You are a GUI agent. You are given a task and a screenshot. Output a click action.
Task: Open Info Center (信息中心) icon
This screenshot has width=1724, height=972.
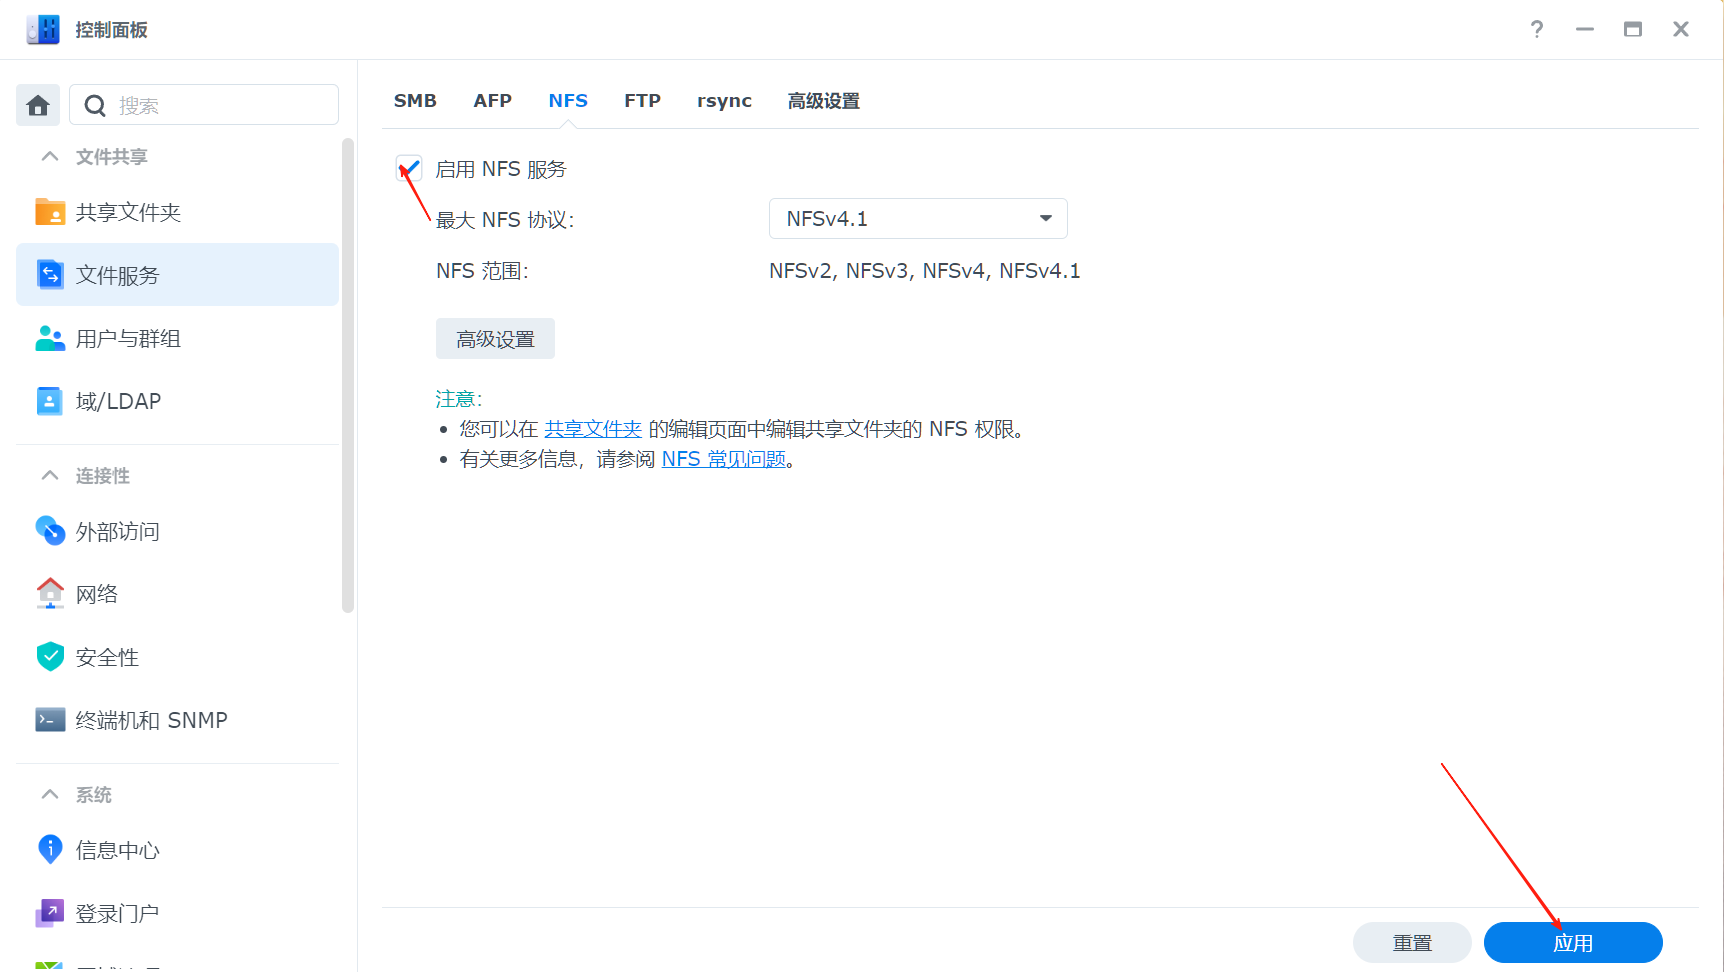pyautogui.click(x=50, y=850)
